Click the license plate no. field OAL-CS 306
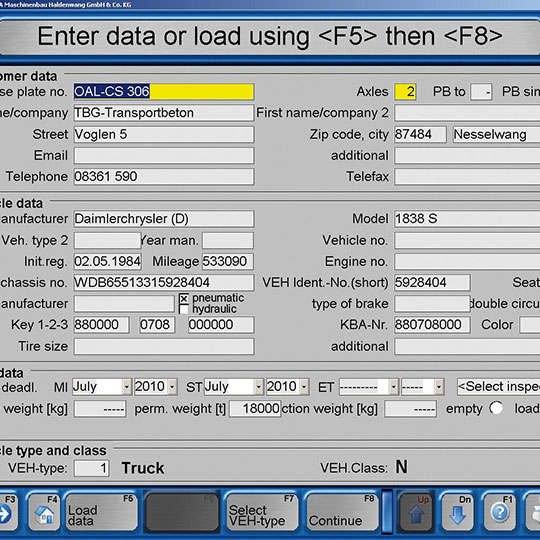540x540 pixels. (164, 92)
